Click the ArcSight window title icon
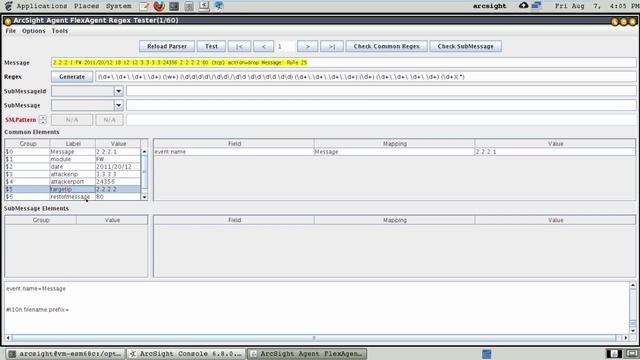 click(7, 21)
